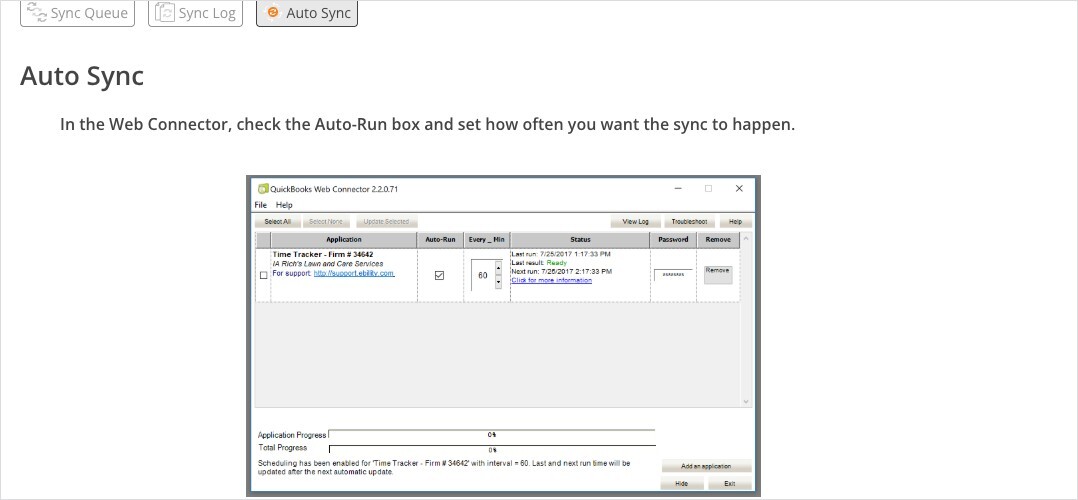Click the 'Scheduling has been enabled' status message
1078x500 pixels.
click(x=444, y=468)
